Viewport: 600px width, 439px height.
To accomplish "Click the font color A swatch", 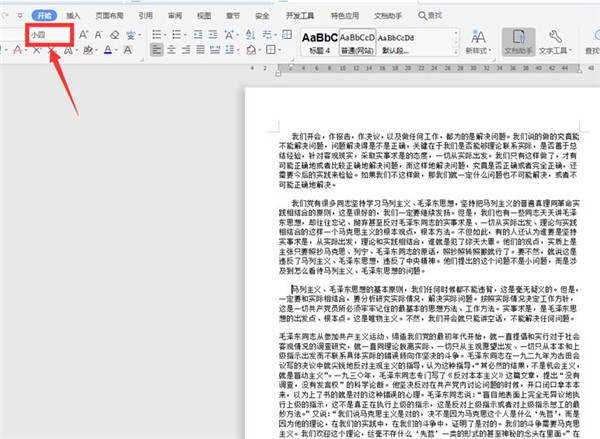I will [107, 50].
